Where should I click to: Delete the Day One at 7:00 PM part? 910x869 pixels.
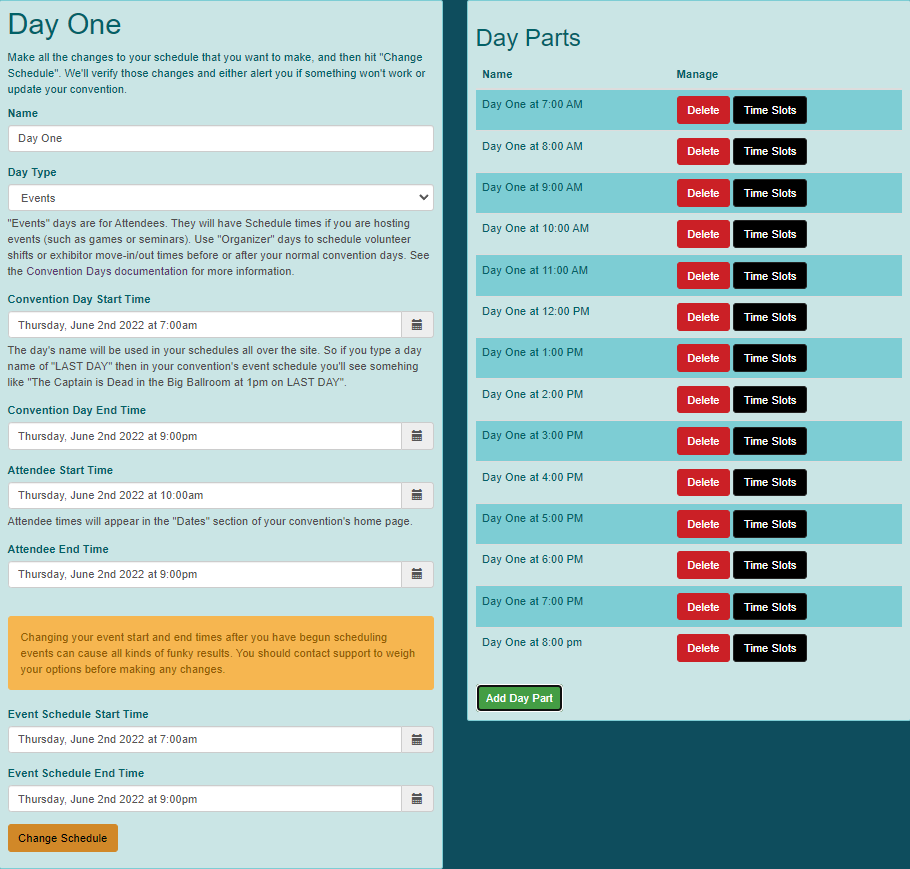pos(703,607)
